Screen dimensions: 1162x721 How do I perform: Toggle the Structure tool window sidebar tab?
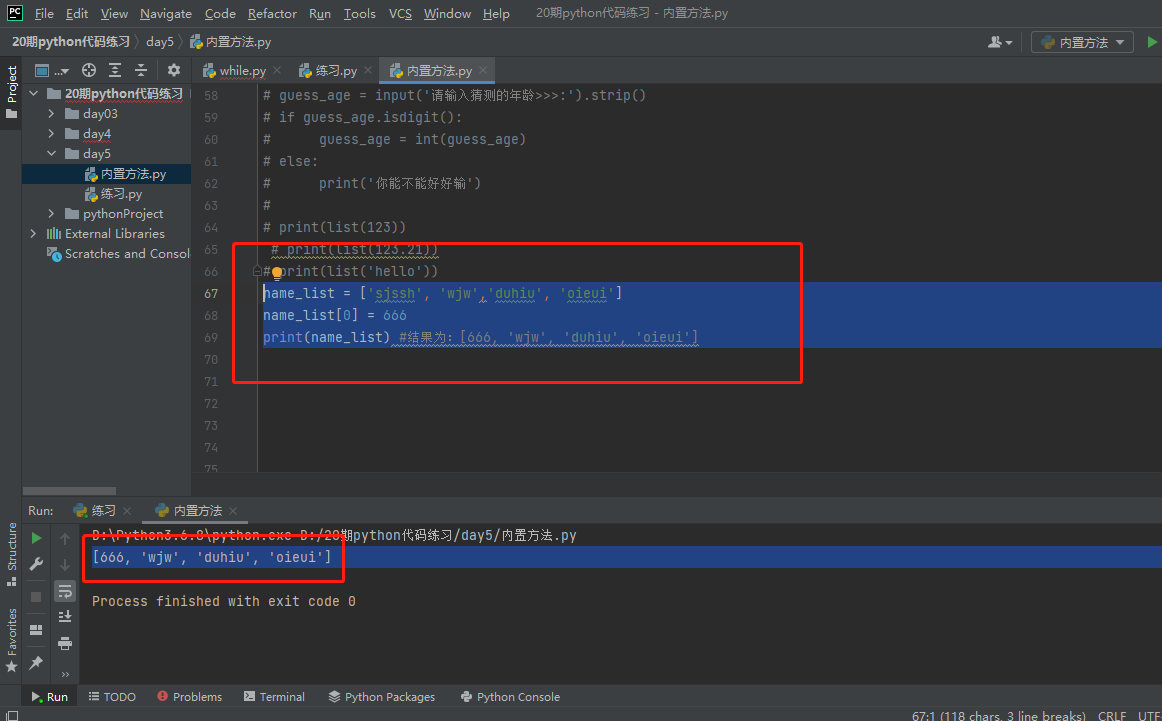[11, 554]
